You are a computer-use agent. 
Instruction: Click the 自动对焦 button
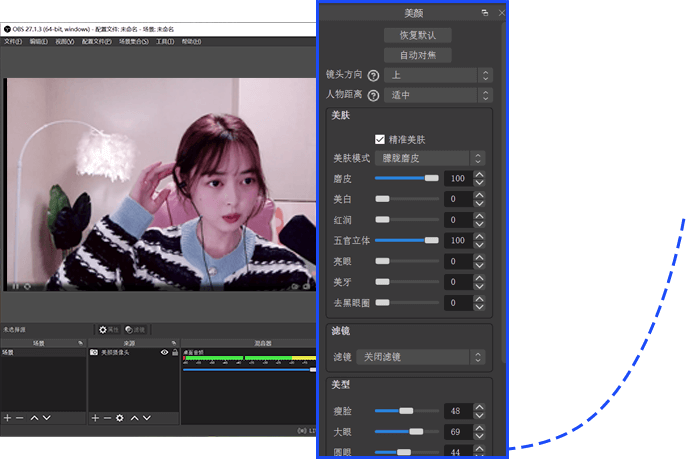pyautogui.click(x=418, y=55)
